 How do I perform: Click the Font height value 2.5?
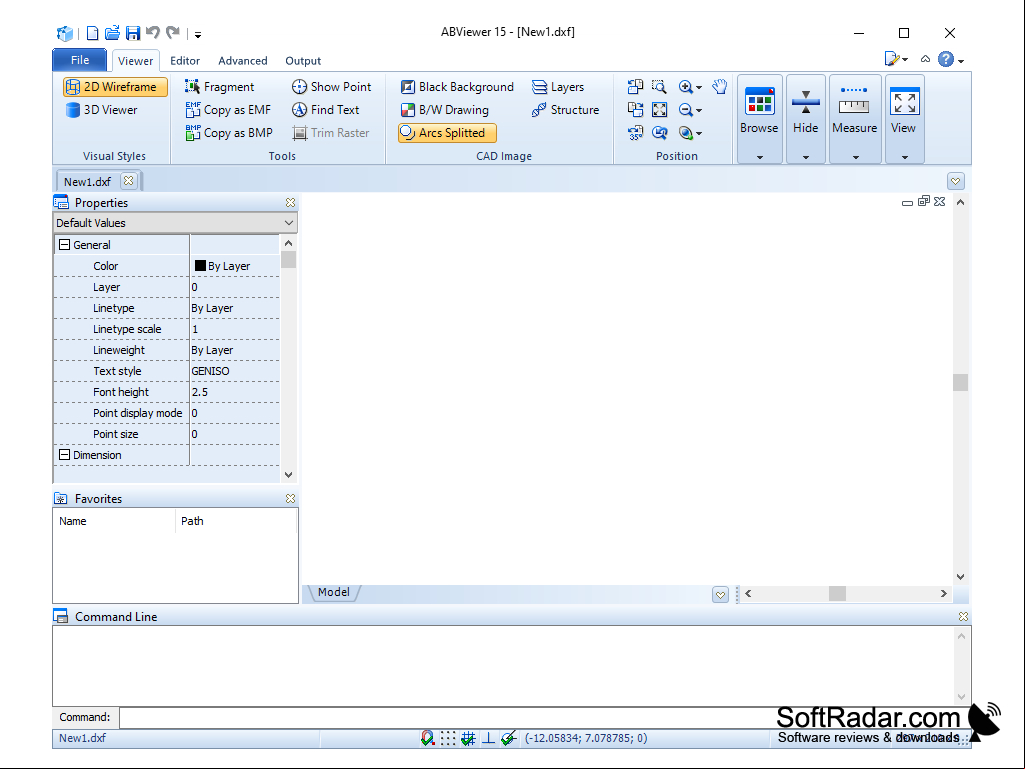pyautogui.click(x=199, y=392)
